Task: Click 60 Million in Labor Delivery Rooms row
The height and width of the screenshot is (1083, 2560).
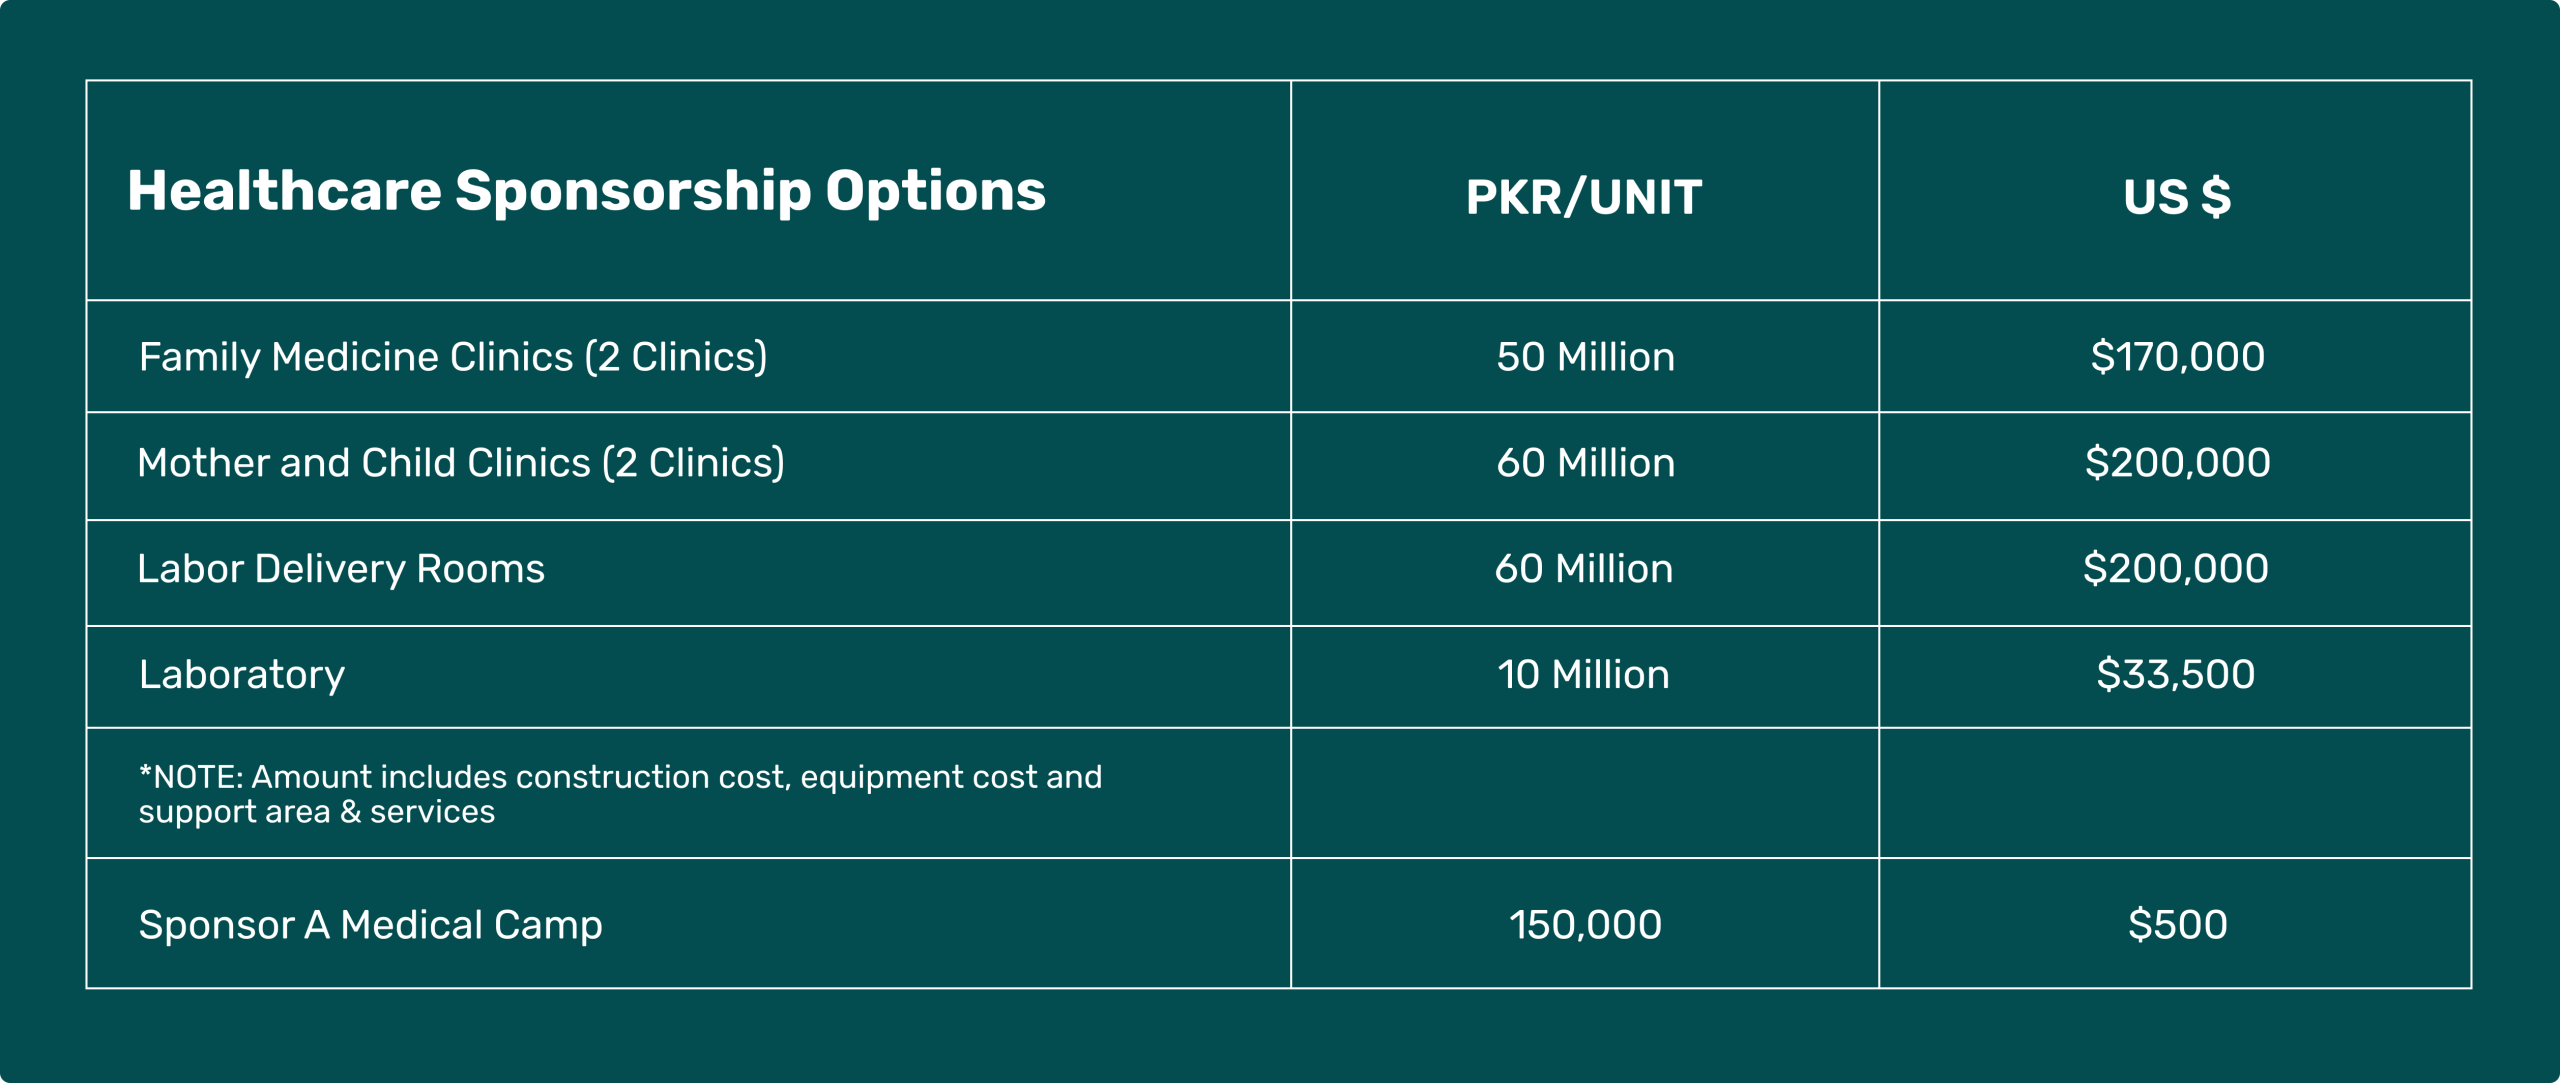Action: (x=1583, y=569)
